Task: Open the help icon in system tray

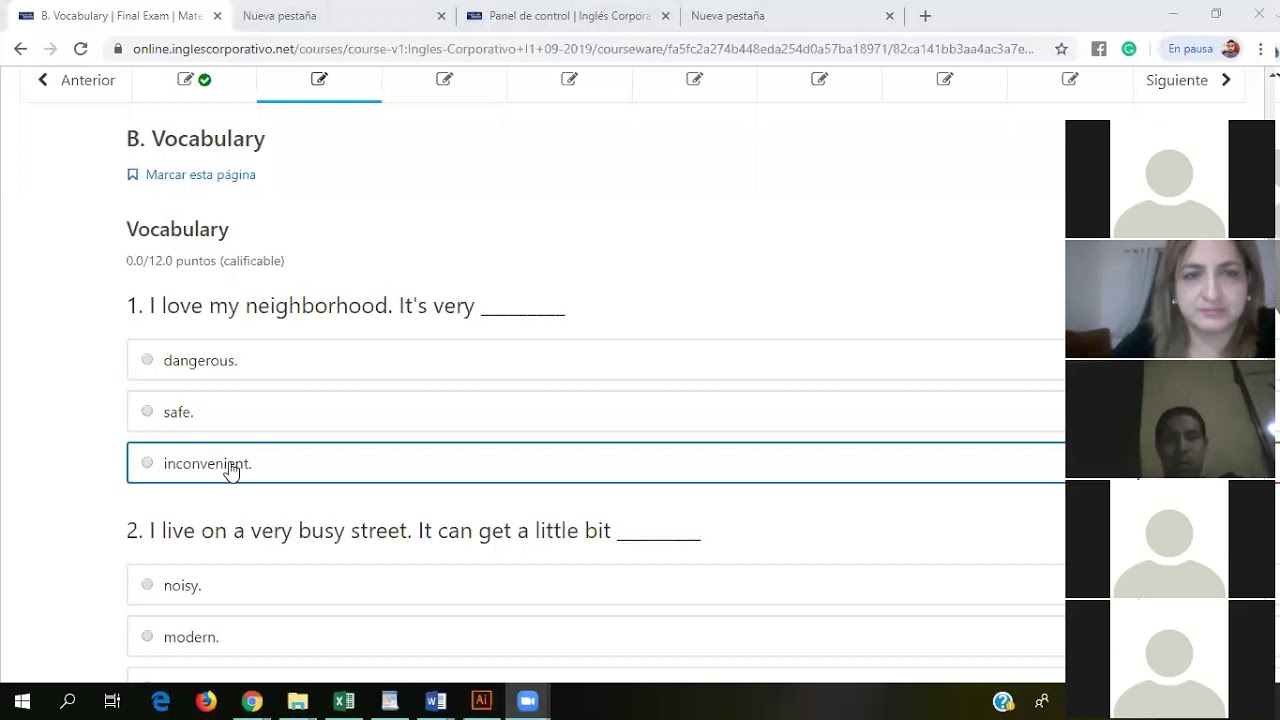Action: click(1003, 701)
